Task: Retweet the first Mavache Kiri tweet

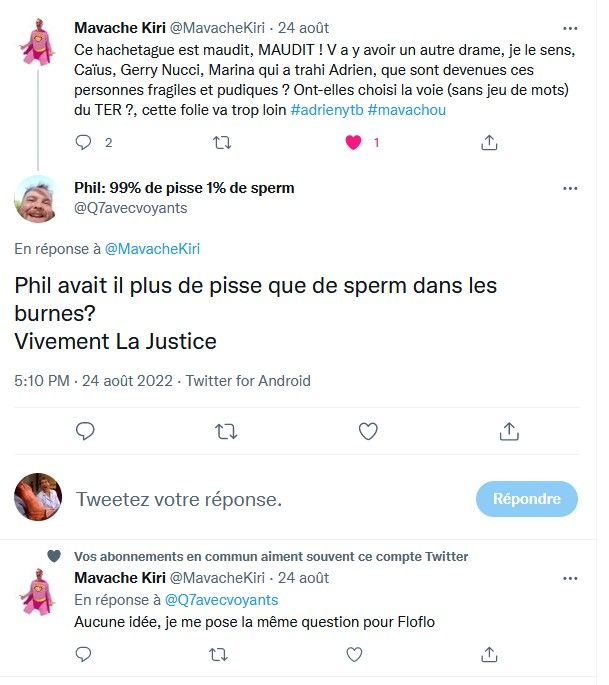Action: (222, 143)
